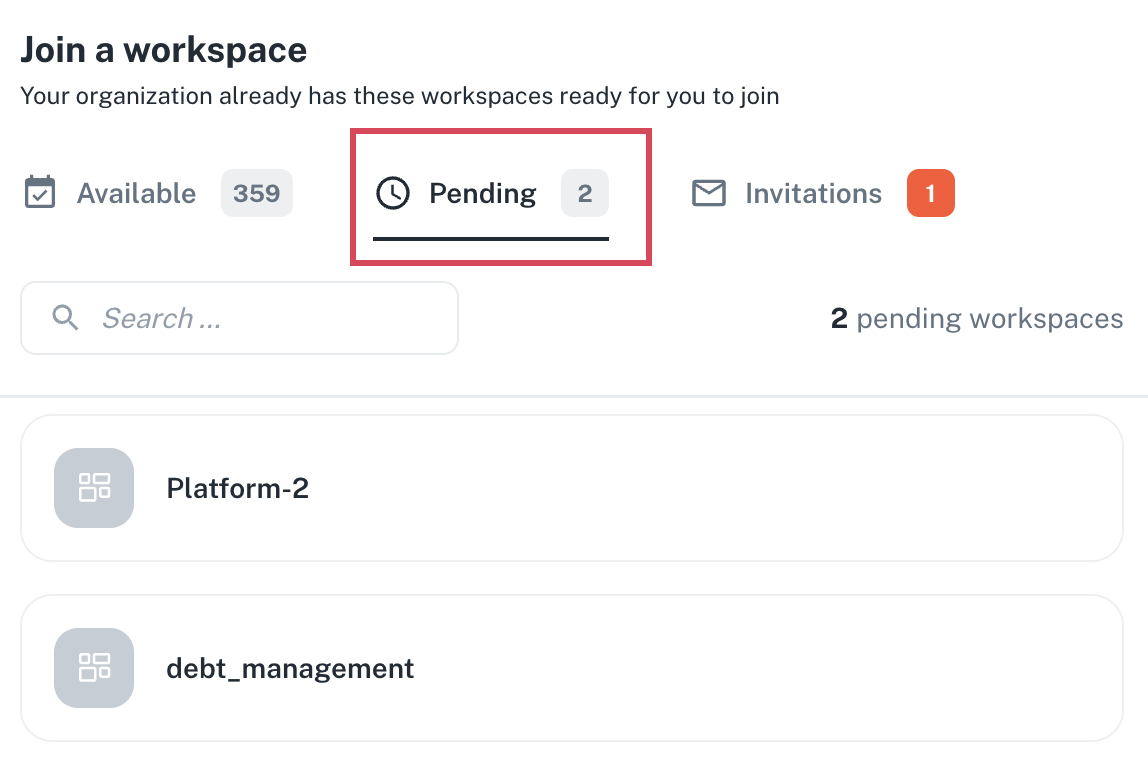The height and width of the screenshot is (760, 1148).
Task: Click the envelope icon beside Invitations
Action: click(x=709, y=193)
